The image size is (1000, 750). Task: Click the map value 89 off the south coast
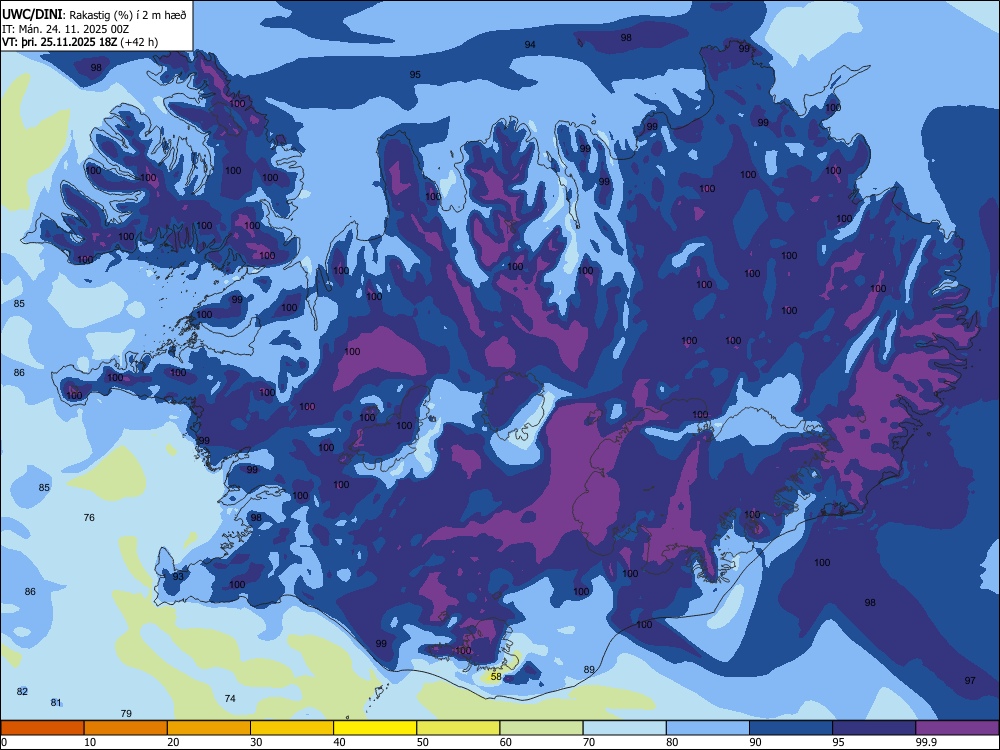589,669
